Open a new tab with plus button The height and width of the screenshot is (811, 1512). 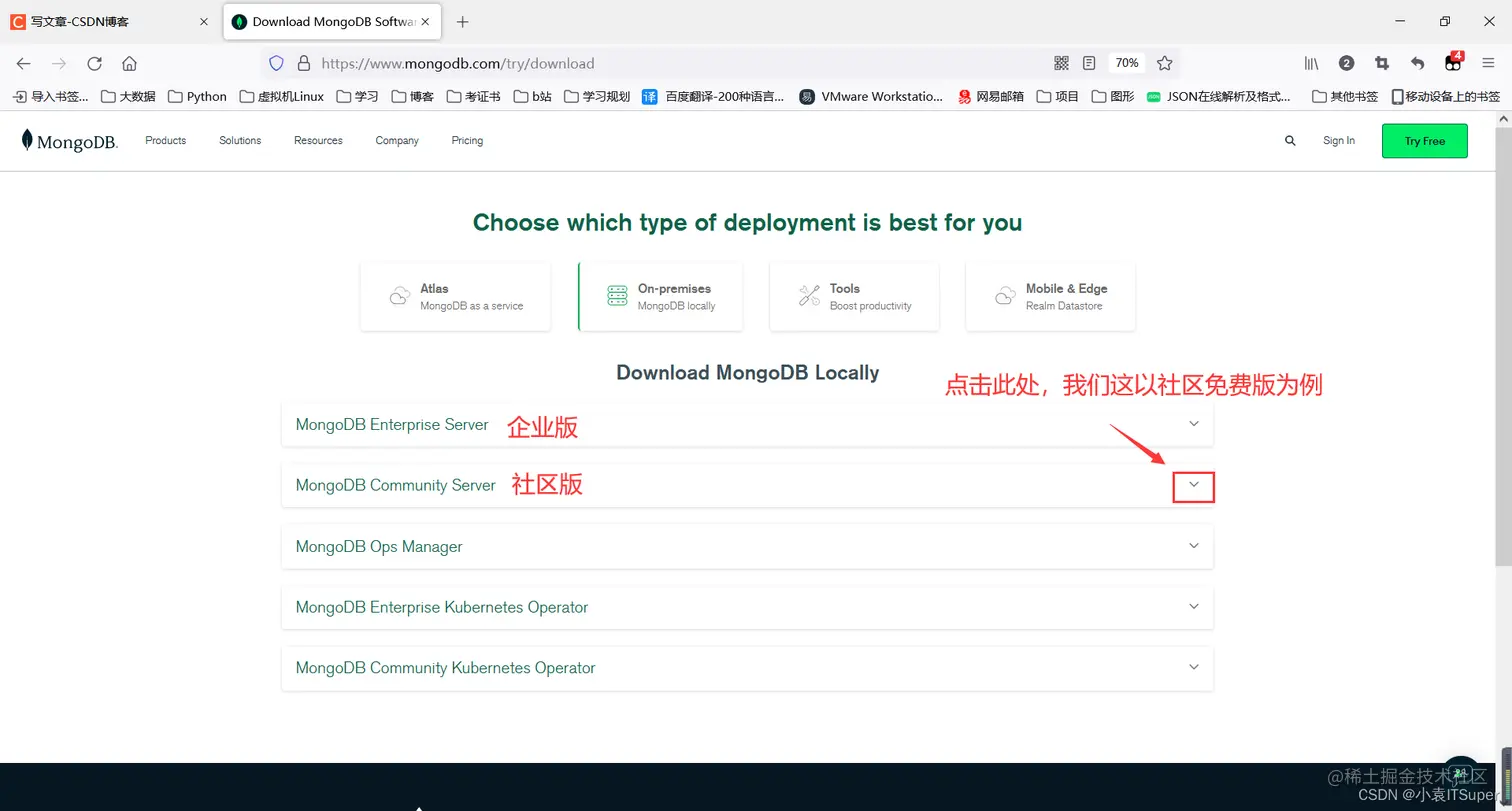[x=462, y=21]
